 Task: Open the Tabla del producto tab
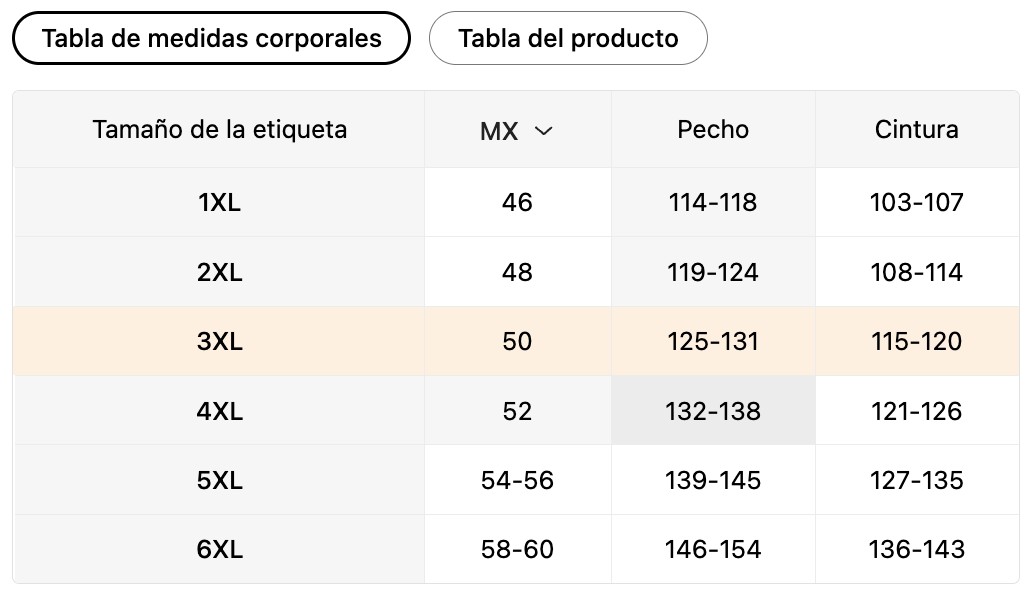point(568,38)
